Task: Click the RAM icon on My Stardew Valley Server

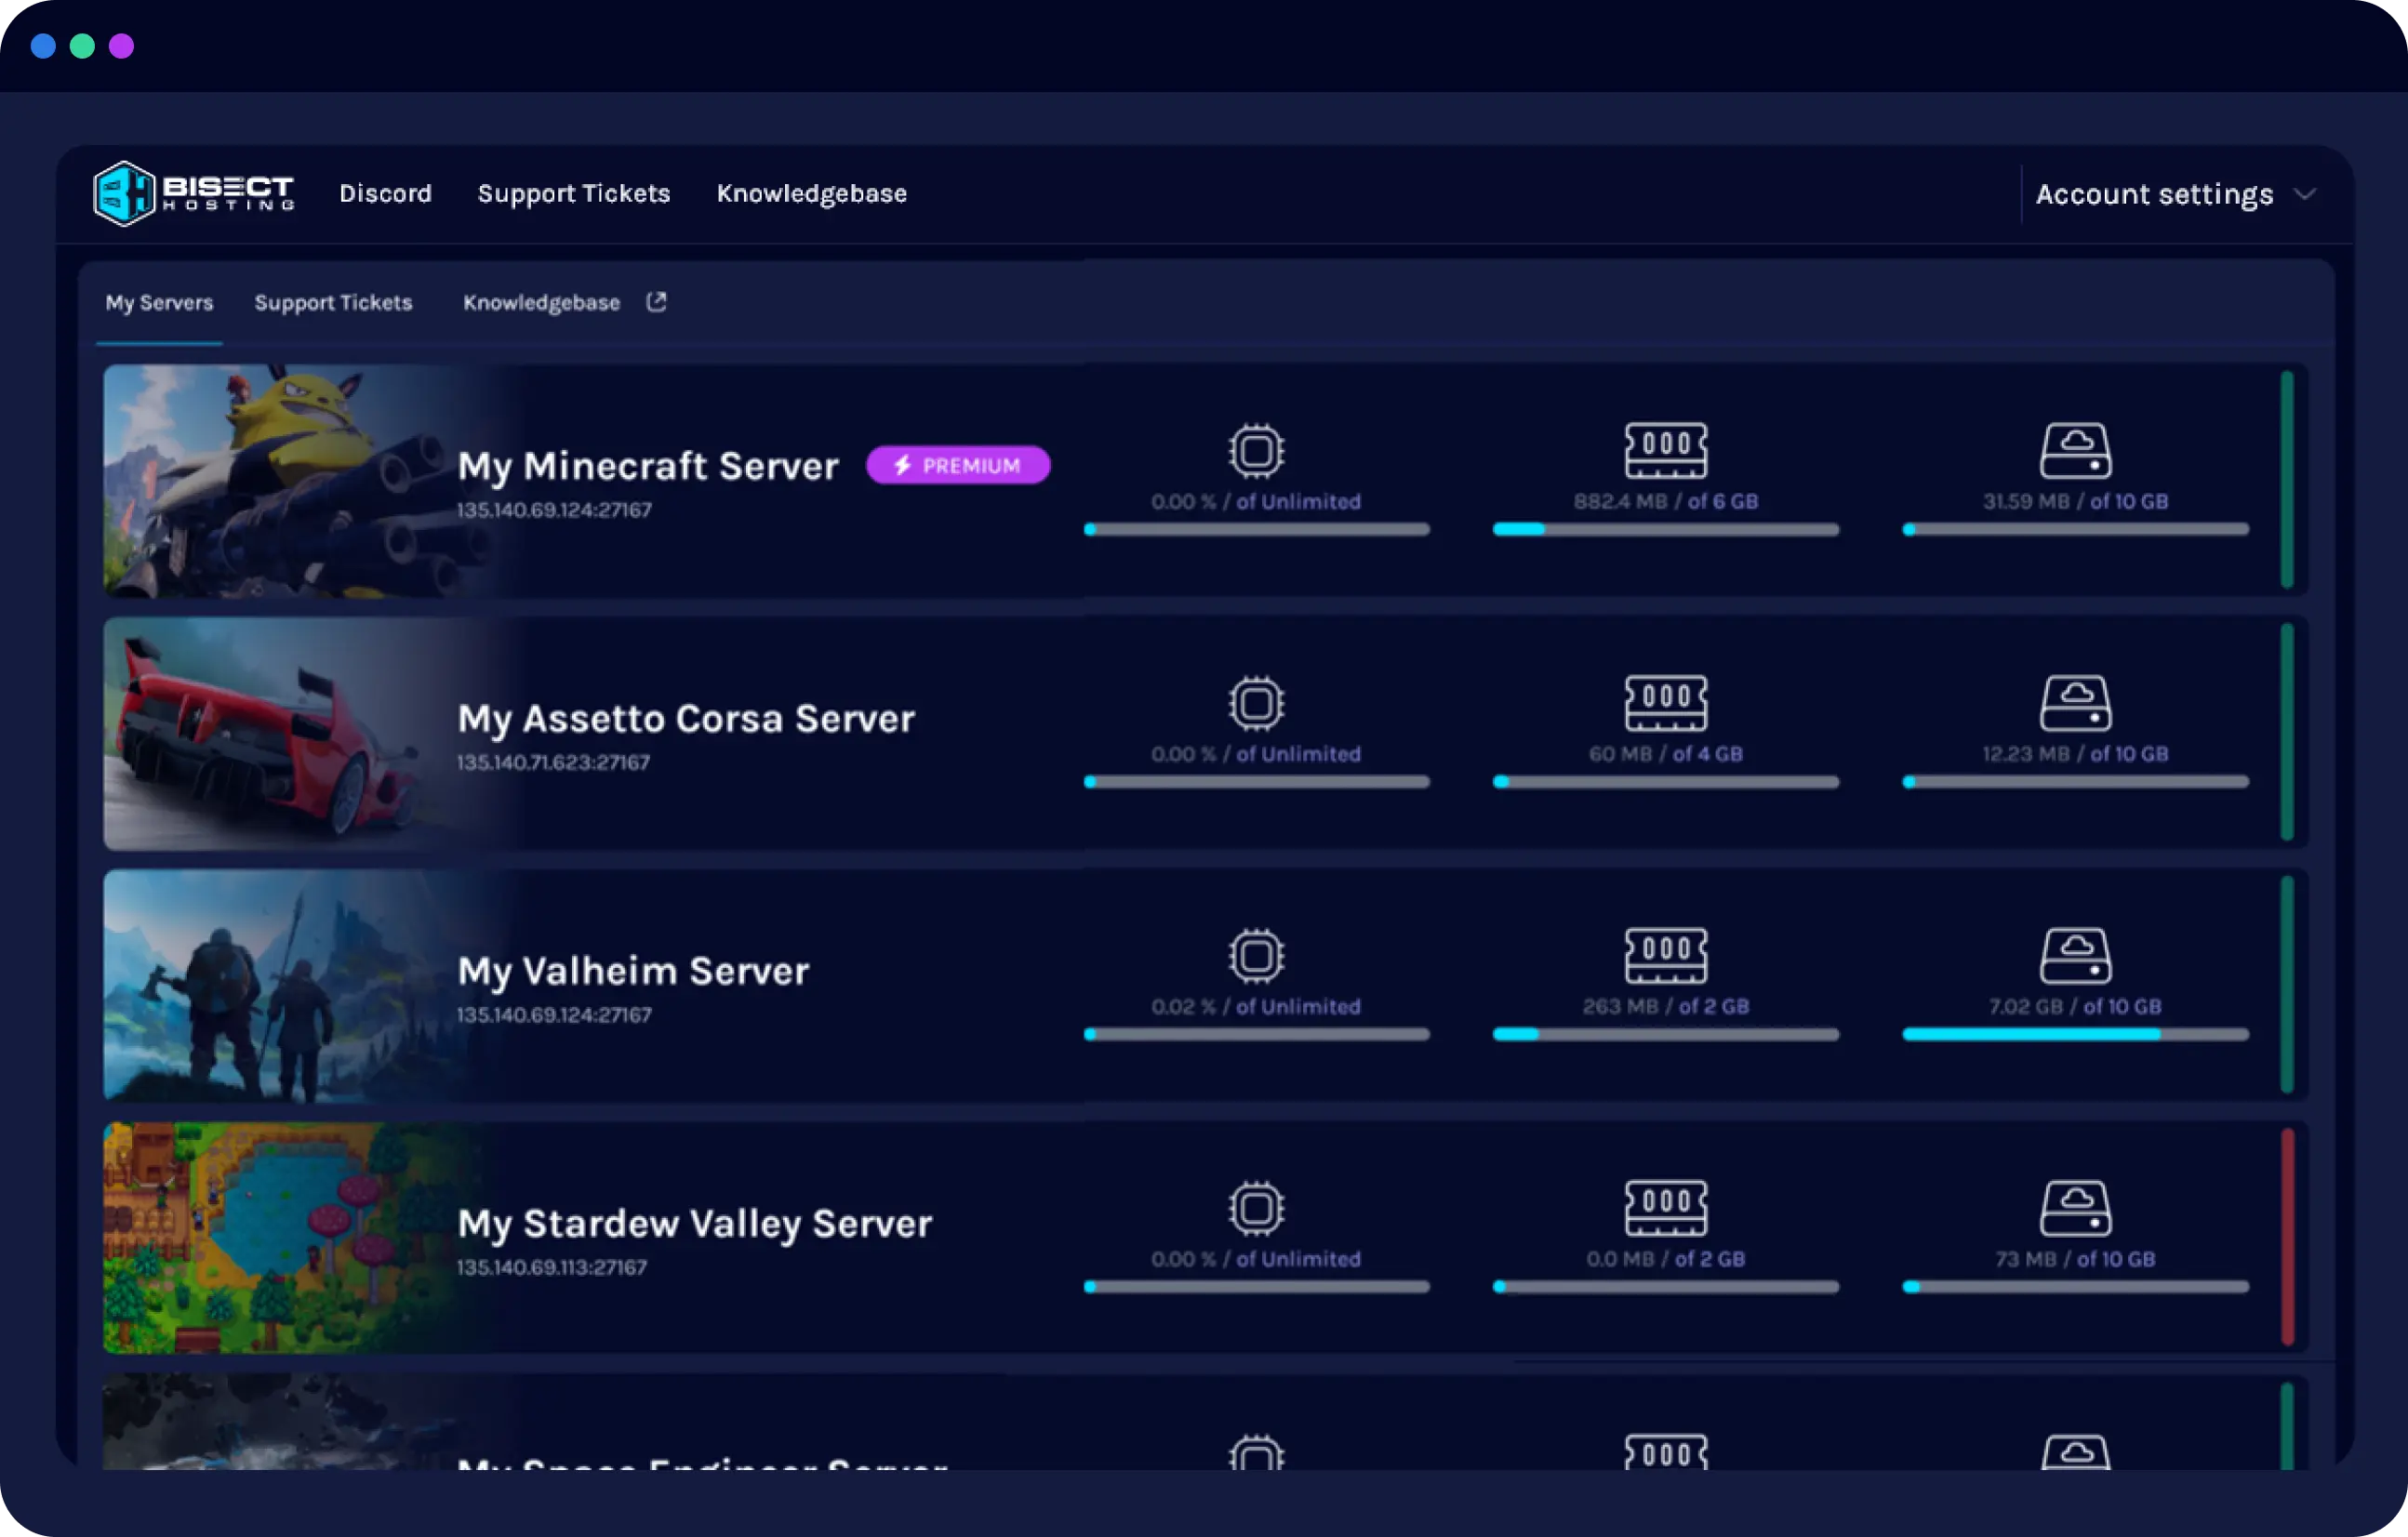Action: [1665, 1207]
